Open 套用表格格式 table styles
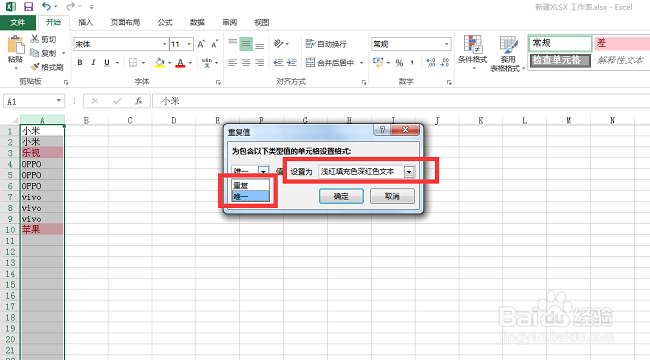Viewport: 650px width, 360px height. click(507, 54)
